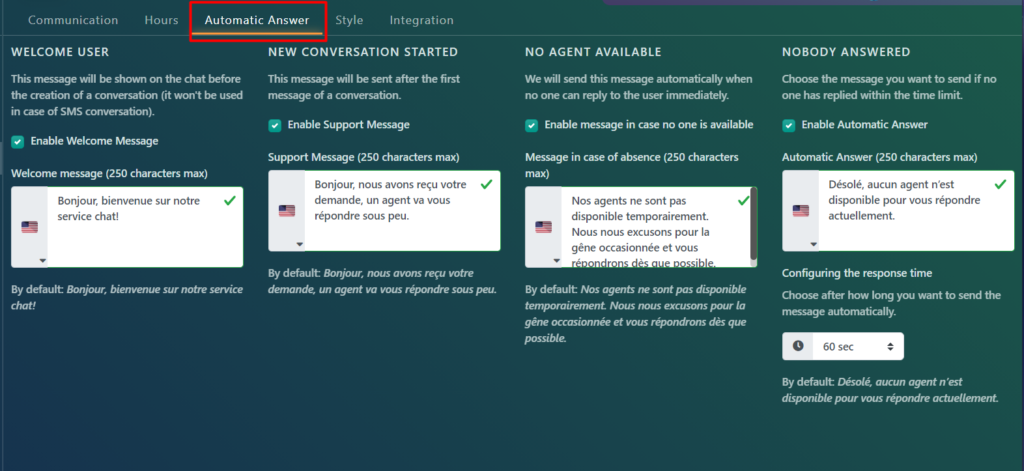Click the flag icon in absence message box
This screenshot has height=471, width=1024.
[543, 227]
